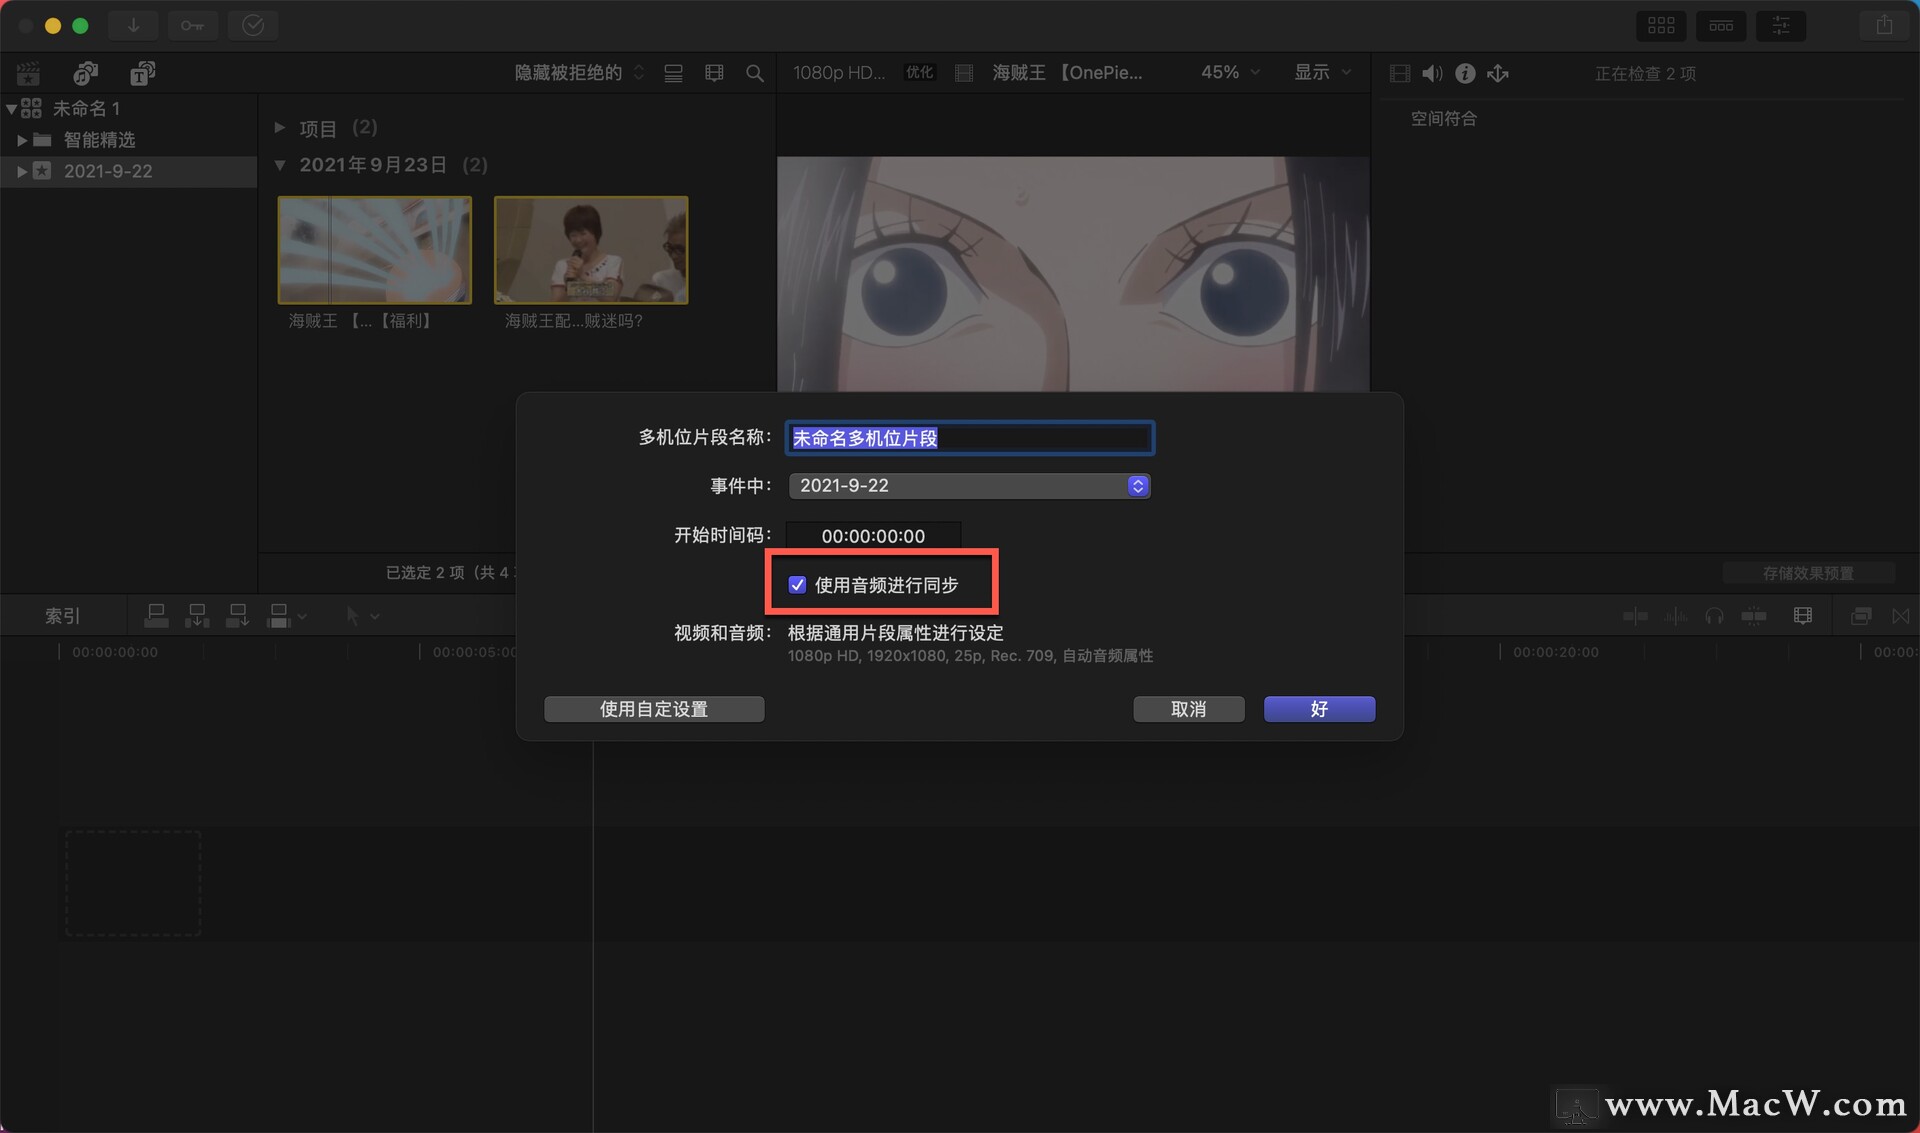Open the 45% viewer zoom dropdown
Screen dimensions: 1920x1133
click(1230, 72)
